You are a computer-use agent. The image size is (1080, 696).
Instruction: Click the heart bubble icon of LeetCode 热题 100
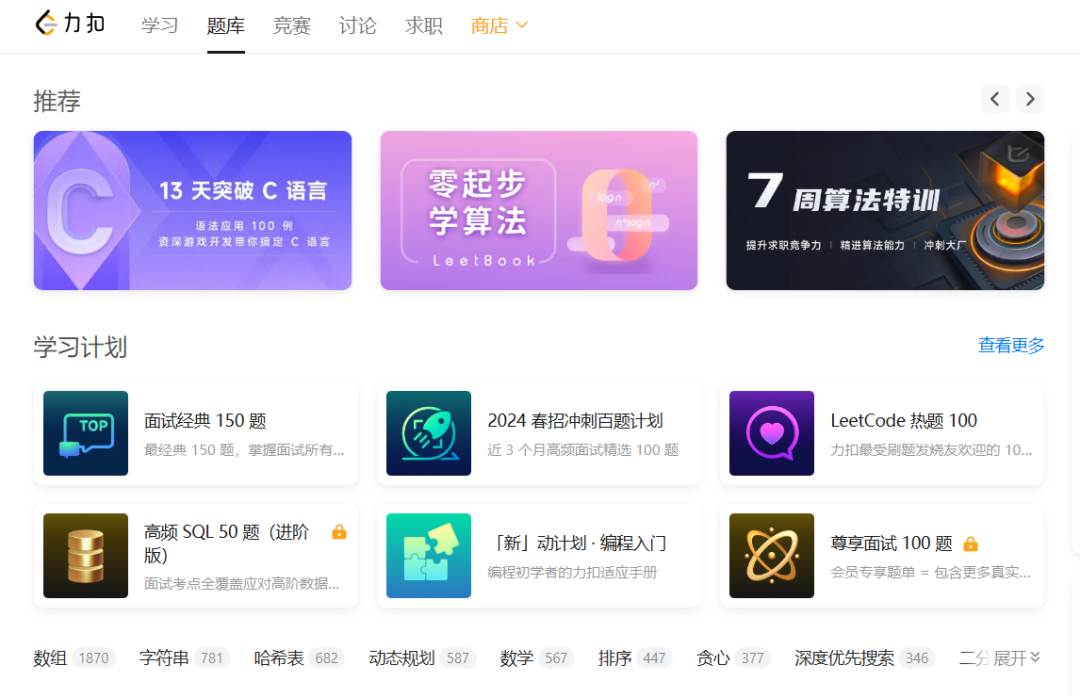771,433
